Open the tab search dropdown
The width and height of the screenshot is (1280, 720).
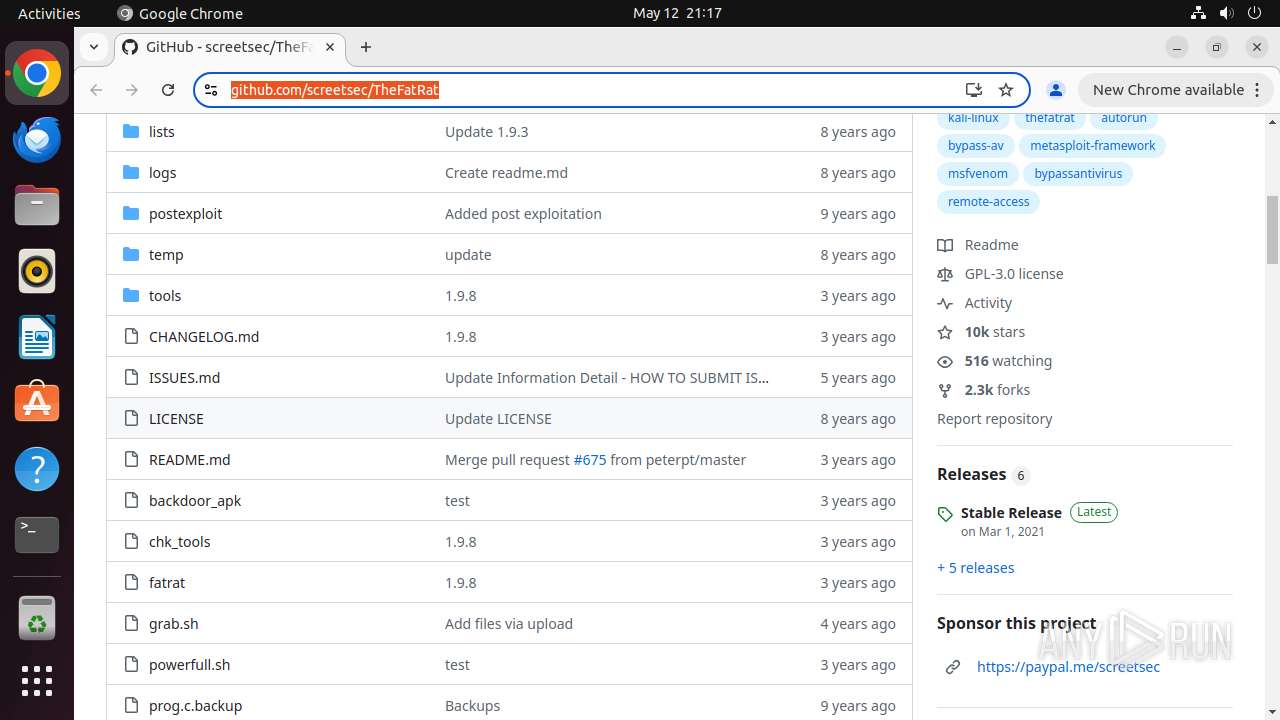(93, 47)
